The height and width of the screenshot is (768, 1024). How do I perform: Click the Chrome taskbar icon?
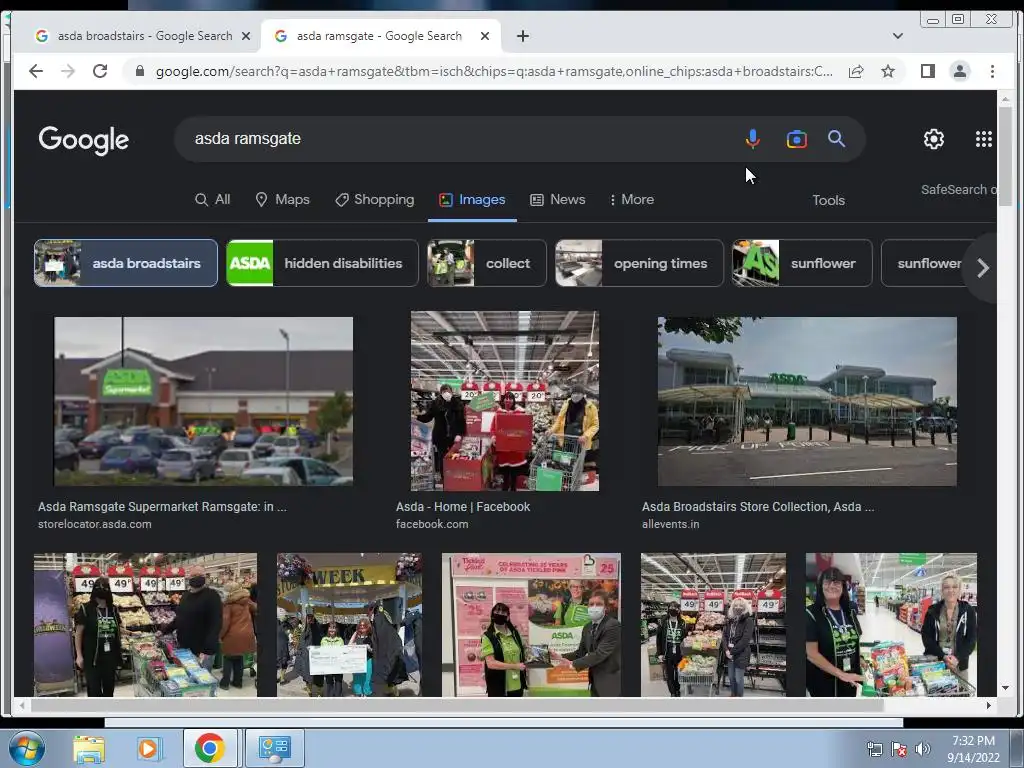click(210, 748)
